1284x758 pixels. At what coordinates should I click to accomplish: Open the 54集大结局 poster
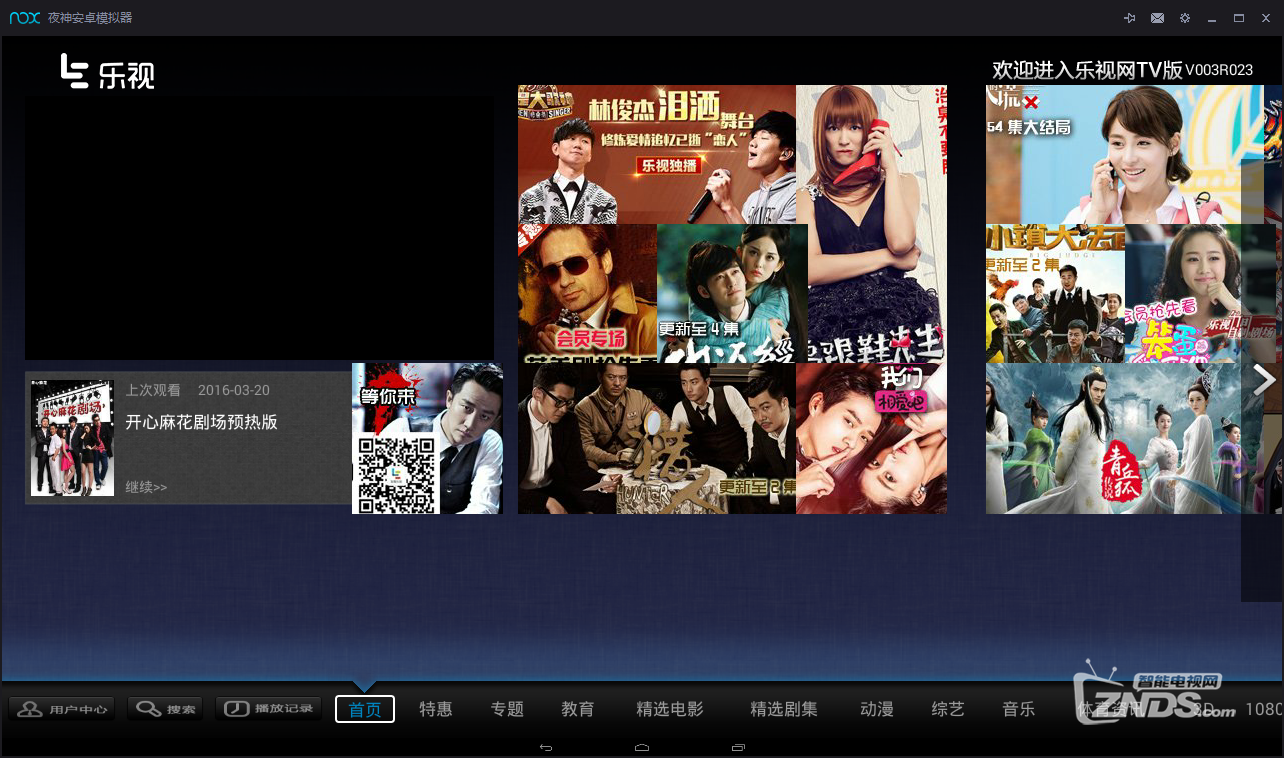1125,154
